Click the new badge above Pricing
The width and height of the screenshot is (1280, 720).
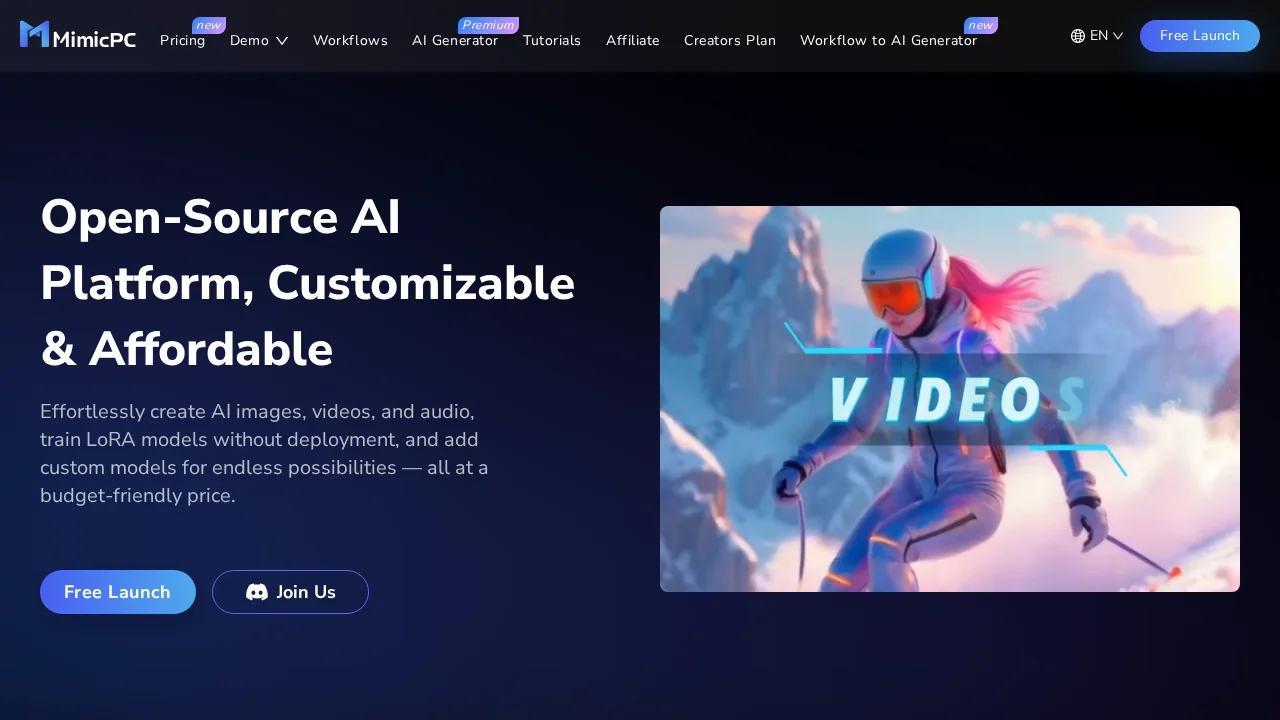tap(208, 25)
